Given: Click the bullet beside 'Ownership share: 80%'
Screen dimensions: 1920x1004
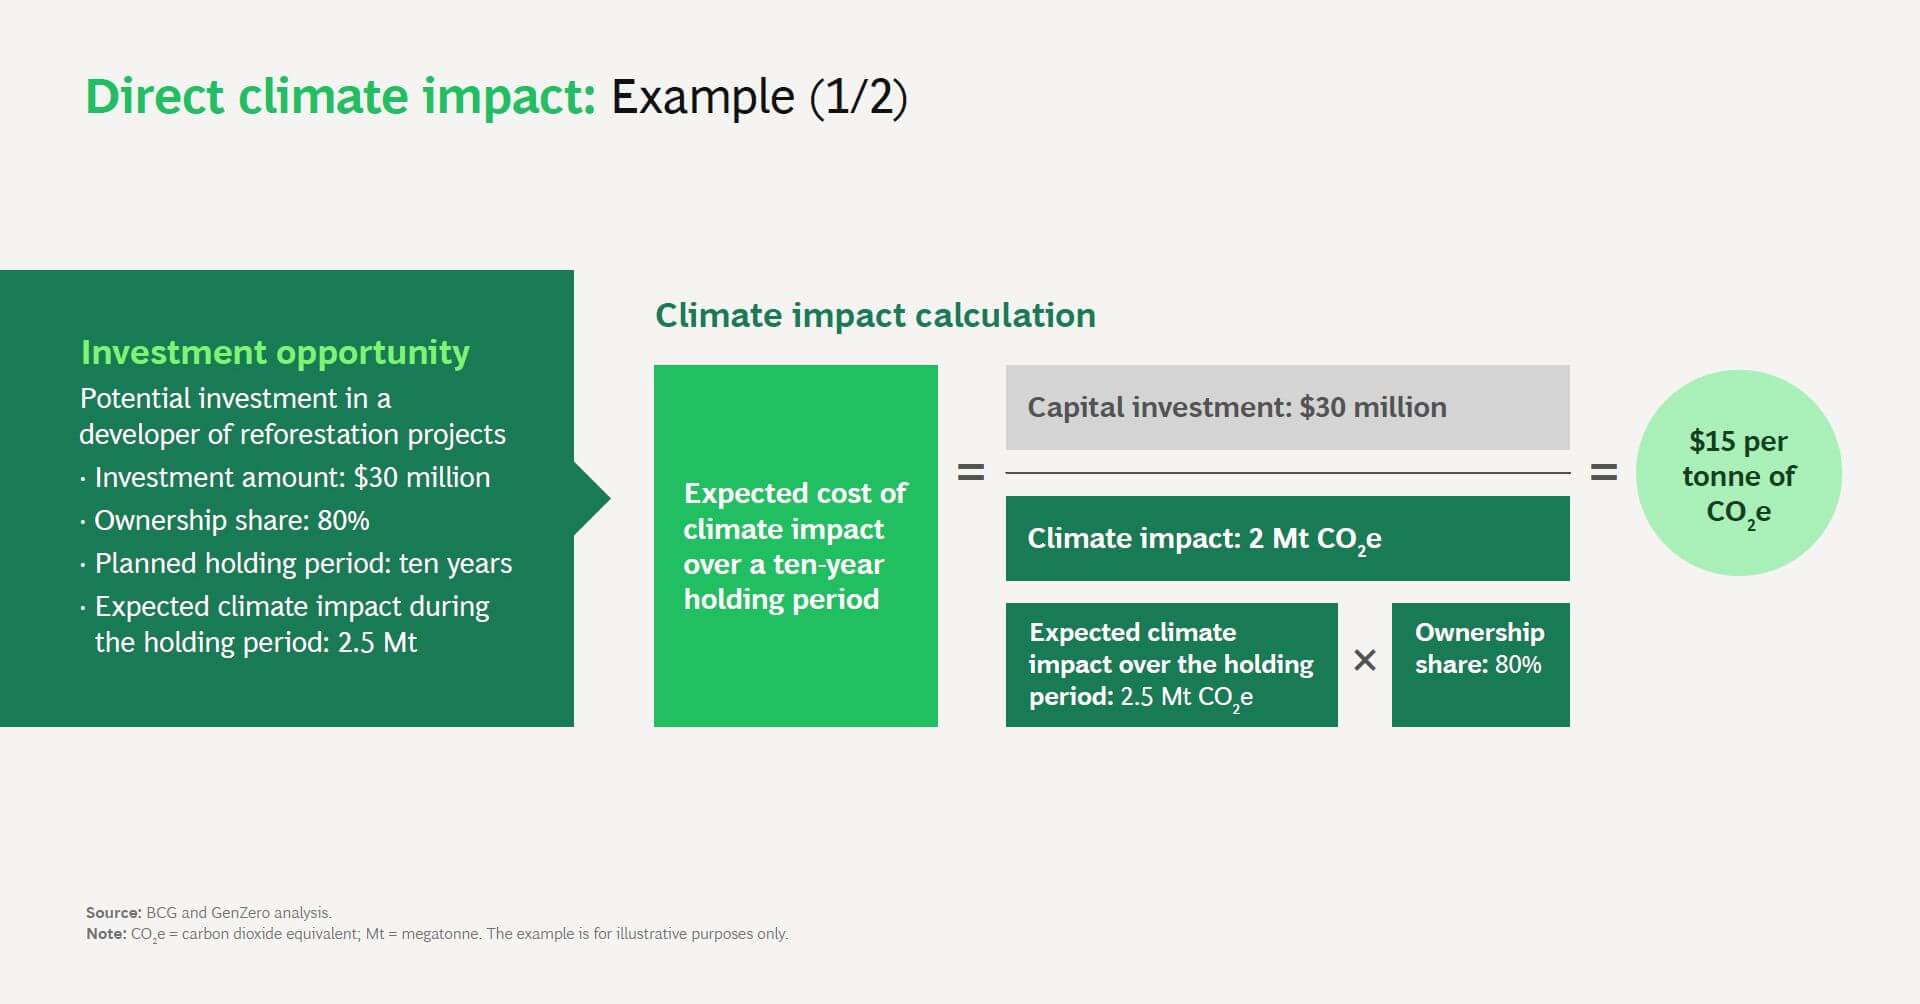Looking at the screenshot, I should coord(84,522).
